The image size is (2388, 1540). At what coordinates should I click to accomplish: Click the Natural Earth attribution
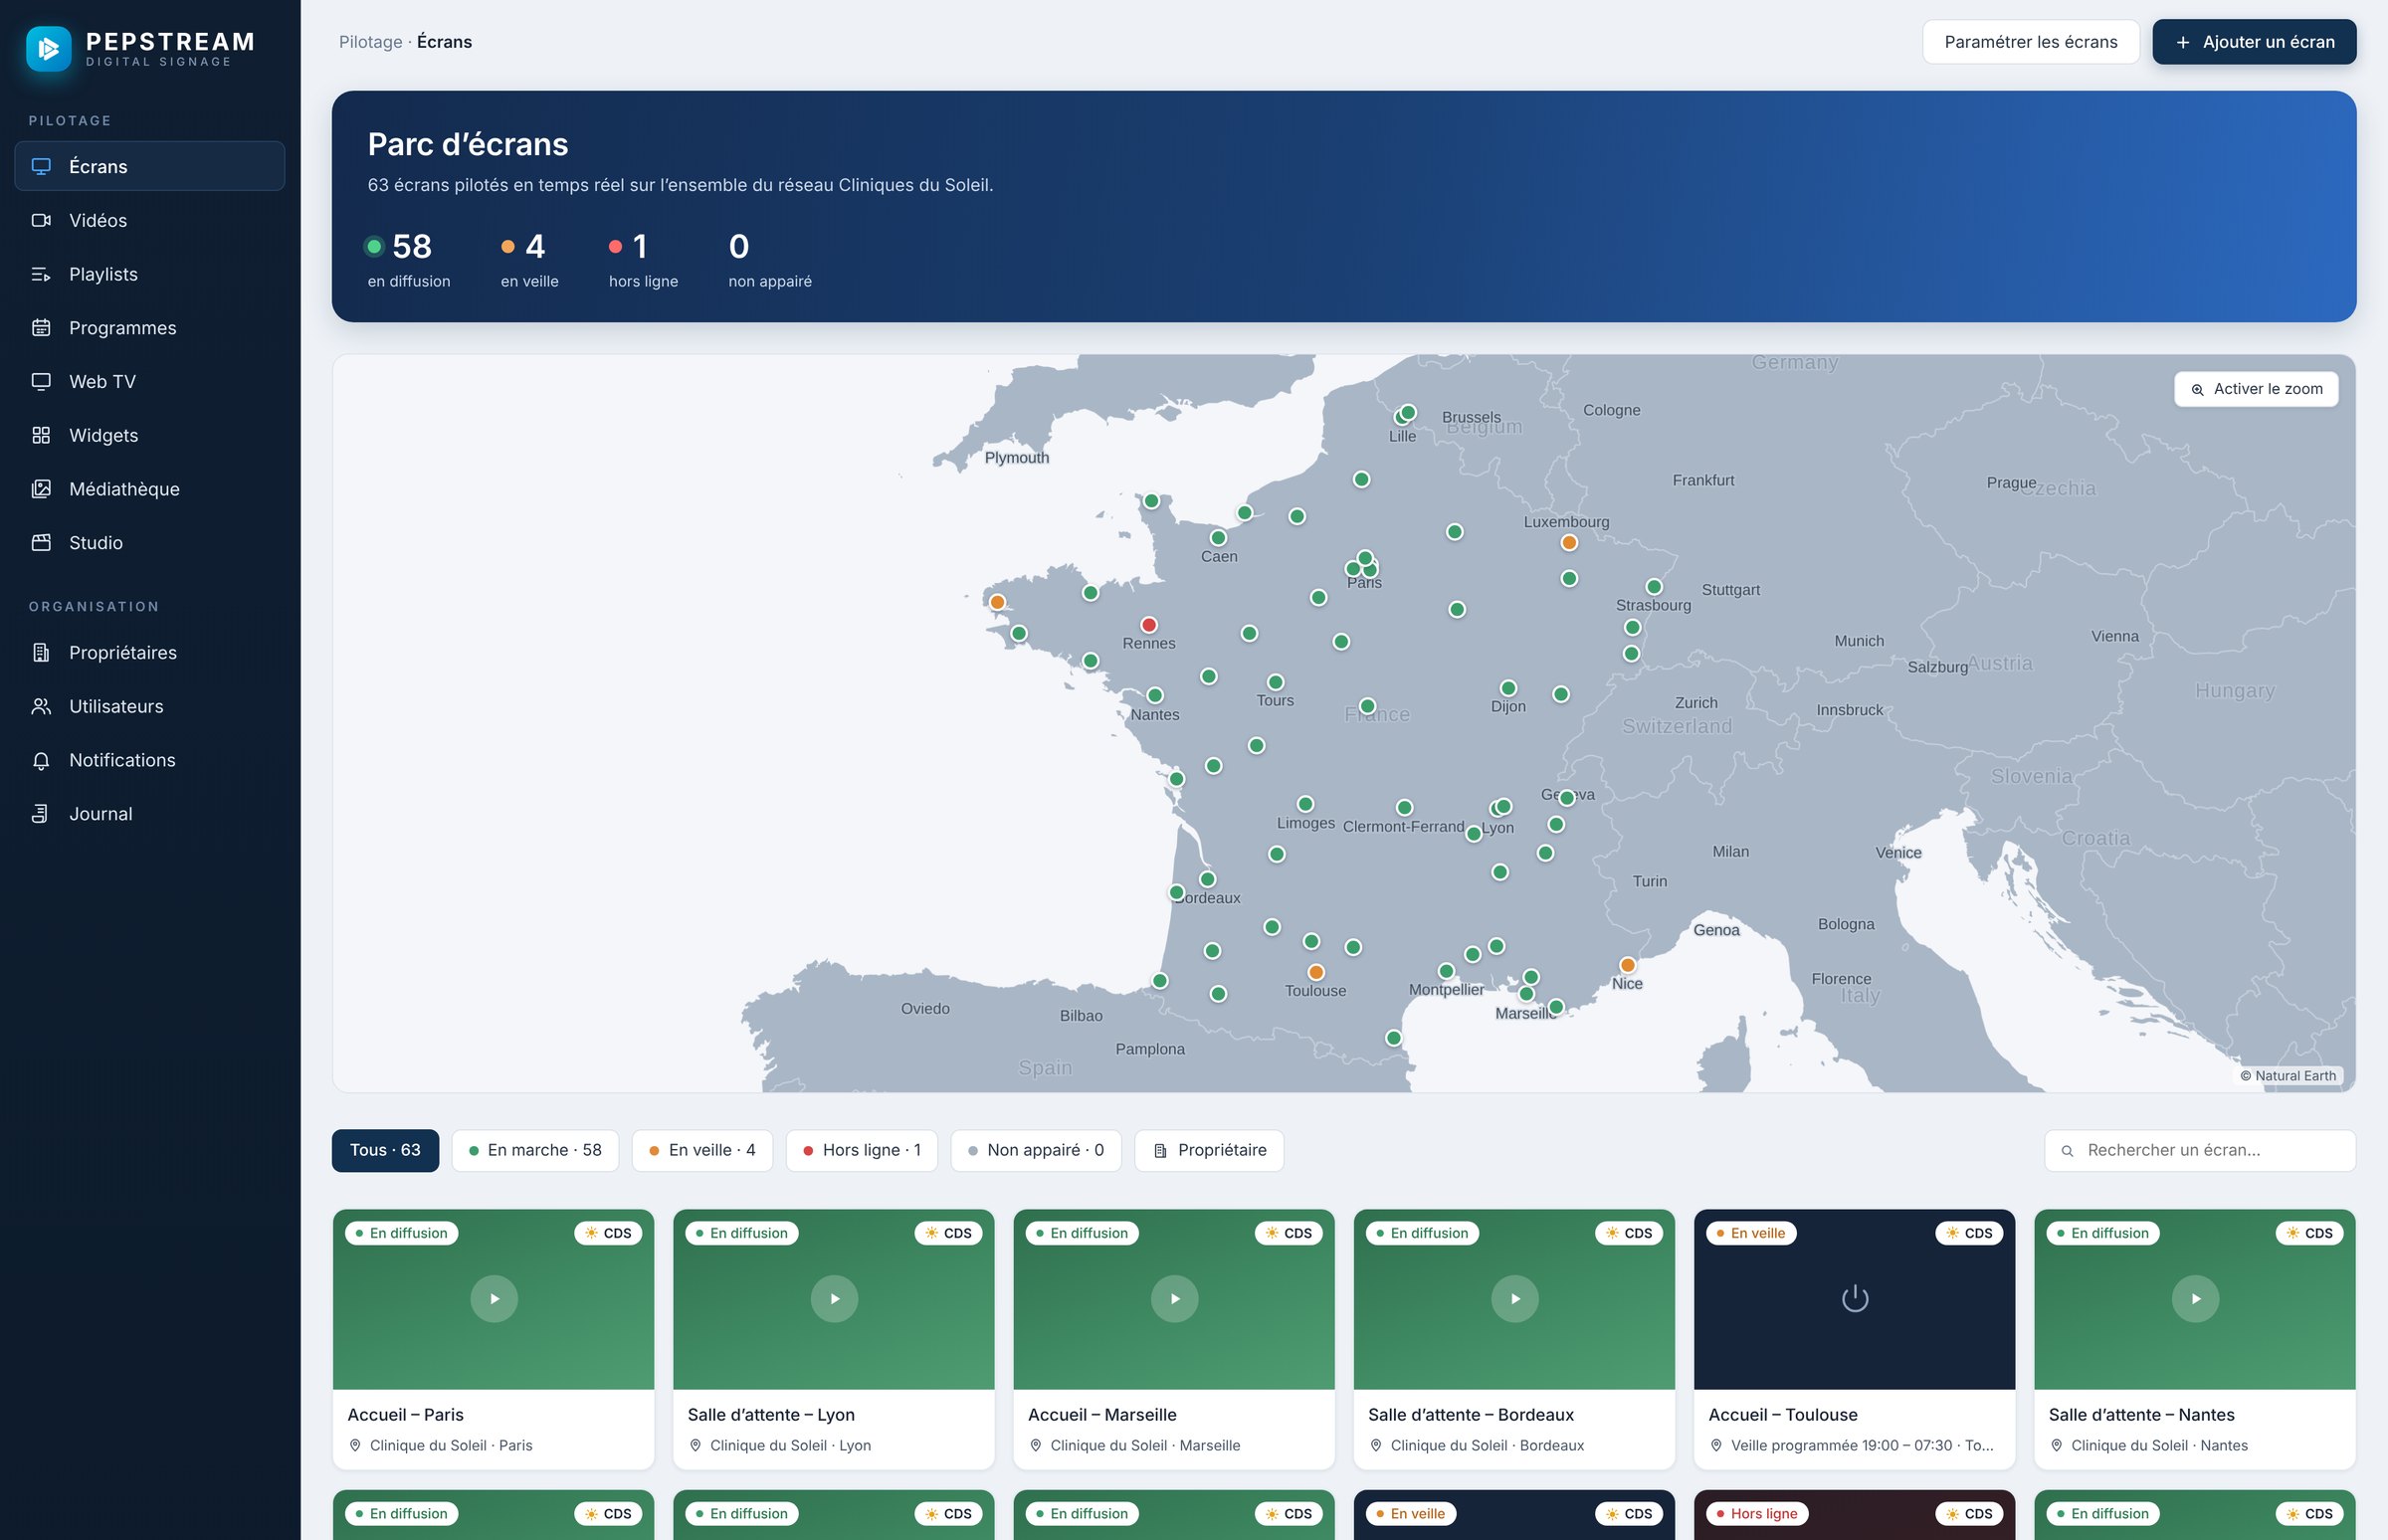(x=2288, y=1076)
